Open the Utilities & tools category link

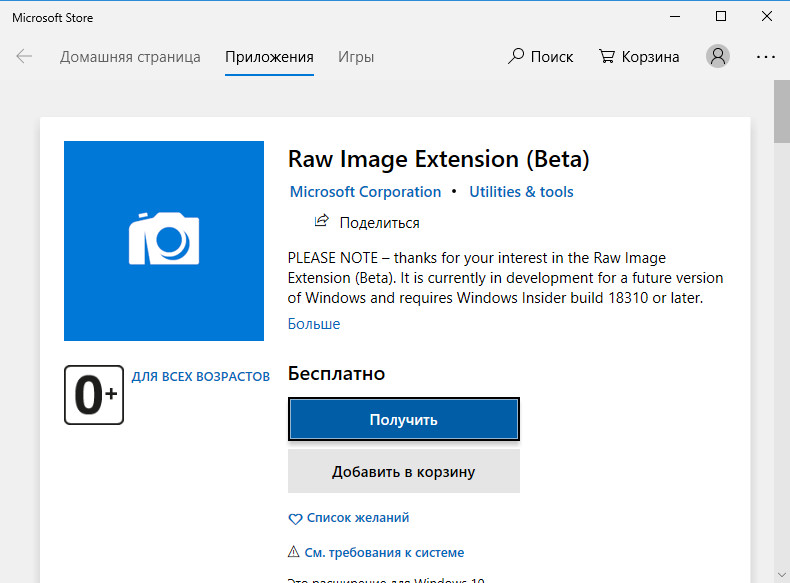(521, 192)
